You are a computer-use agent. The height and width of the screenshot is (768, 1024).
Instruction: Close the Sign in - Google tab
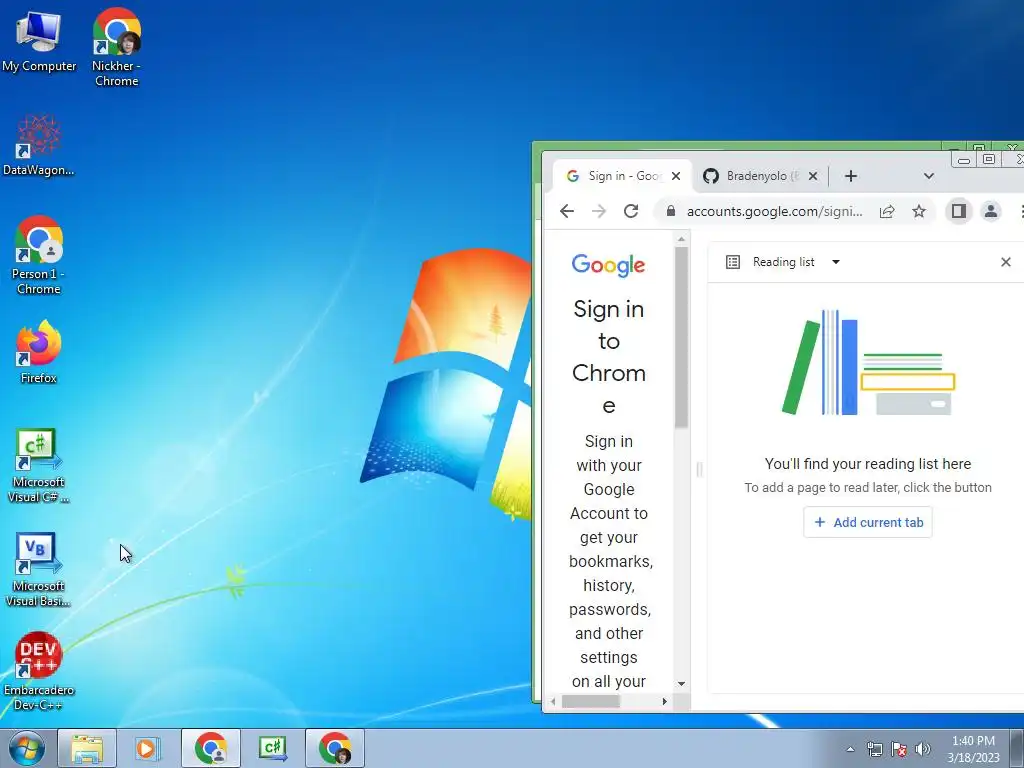click(x=676, y=176)
